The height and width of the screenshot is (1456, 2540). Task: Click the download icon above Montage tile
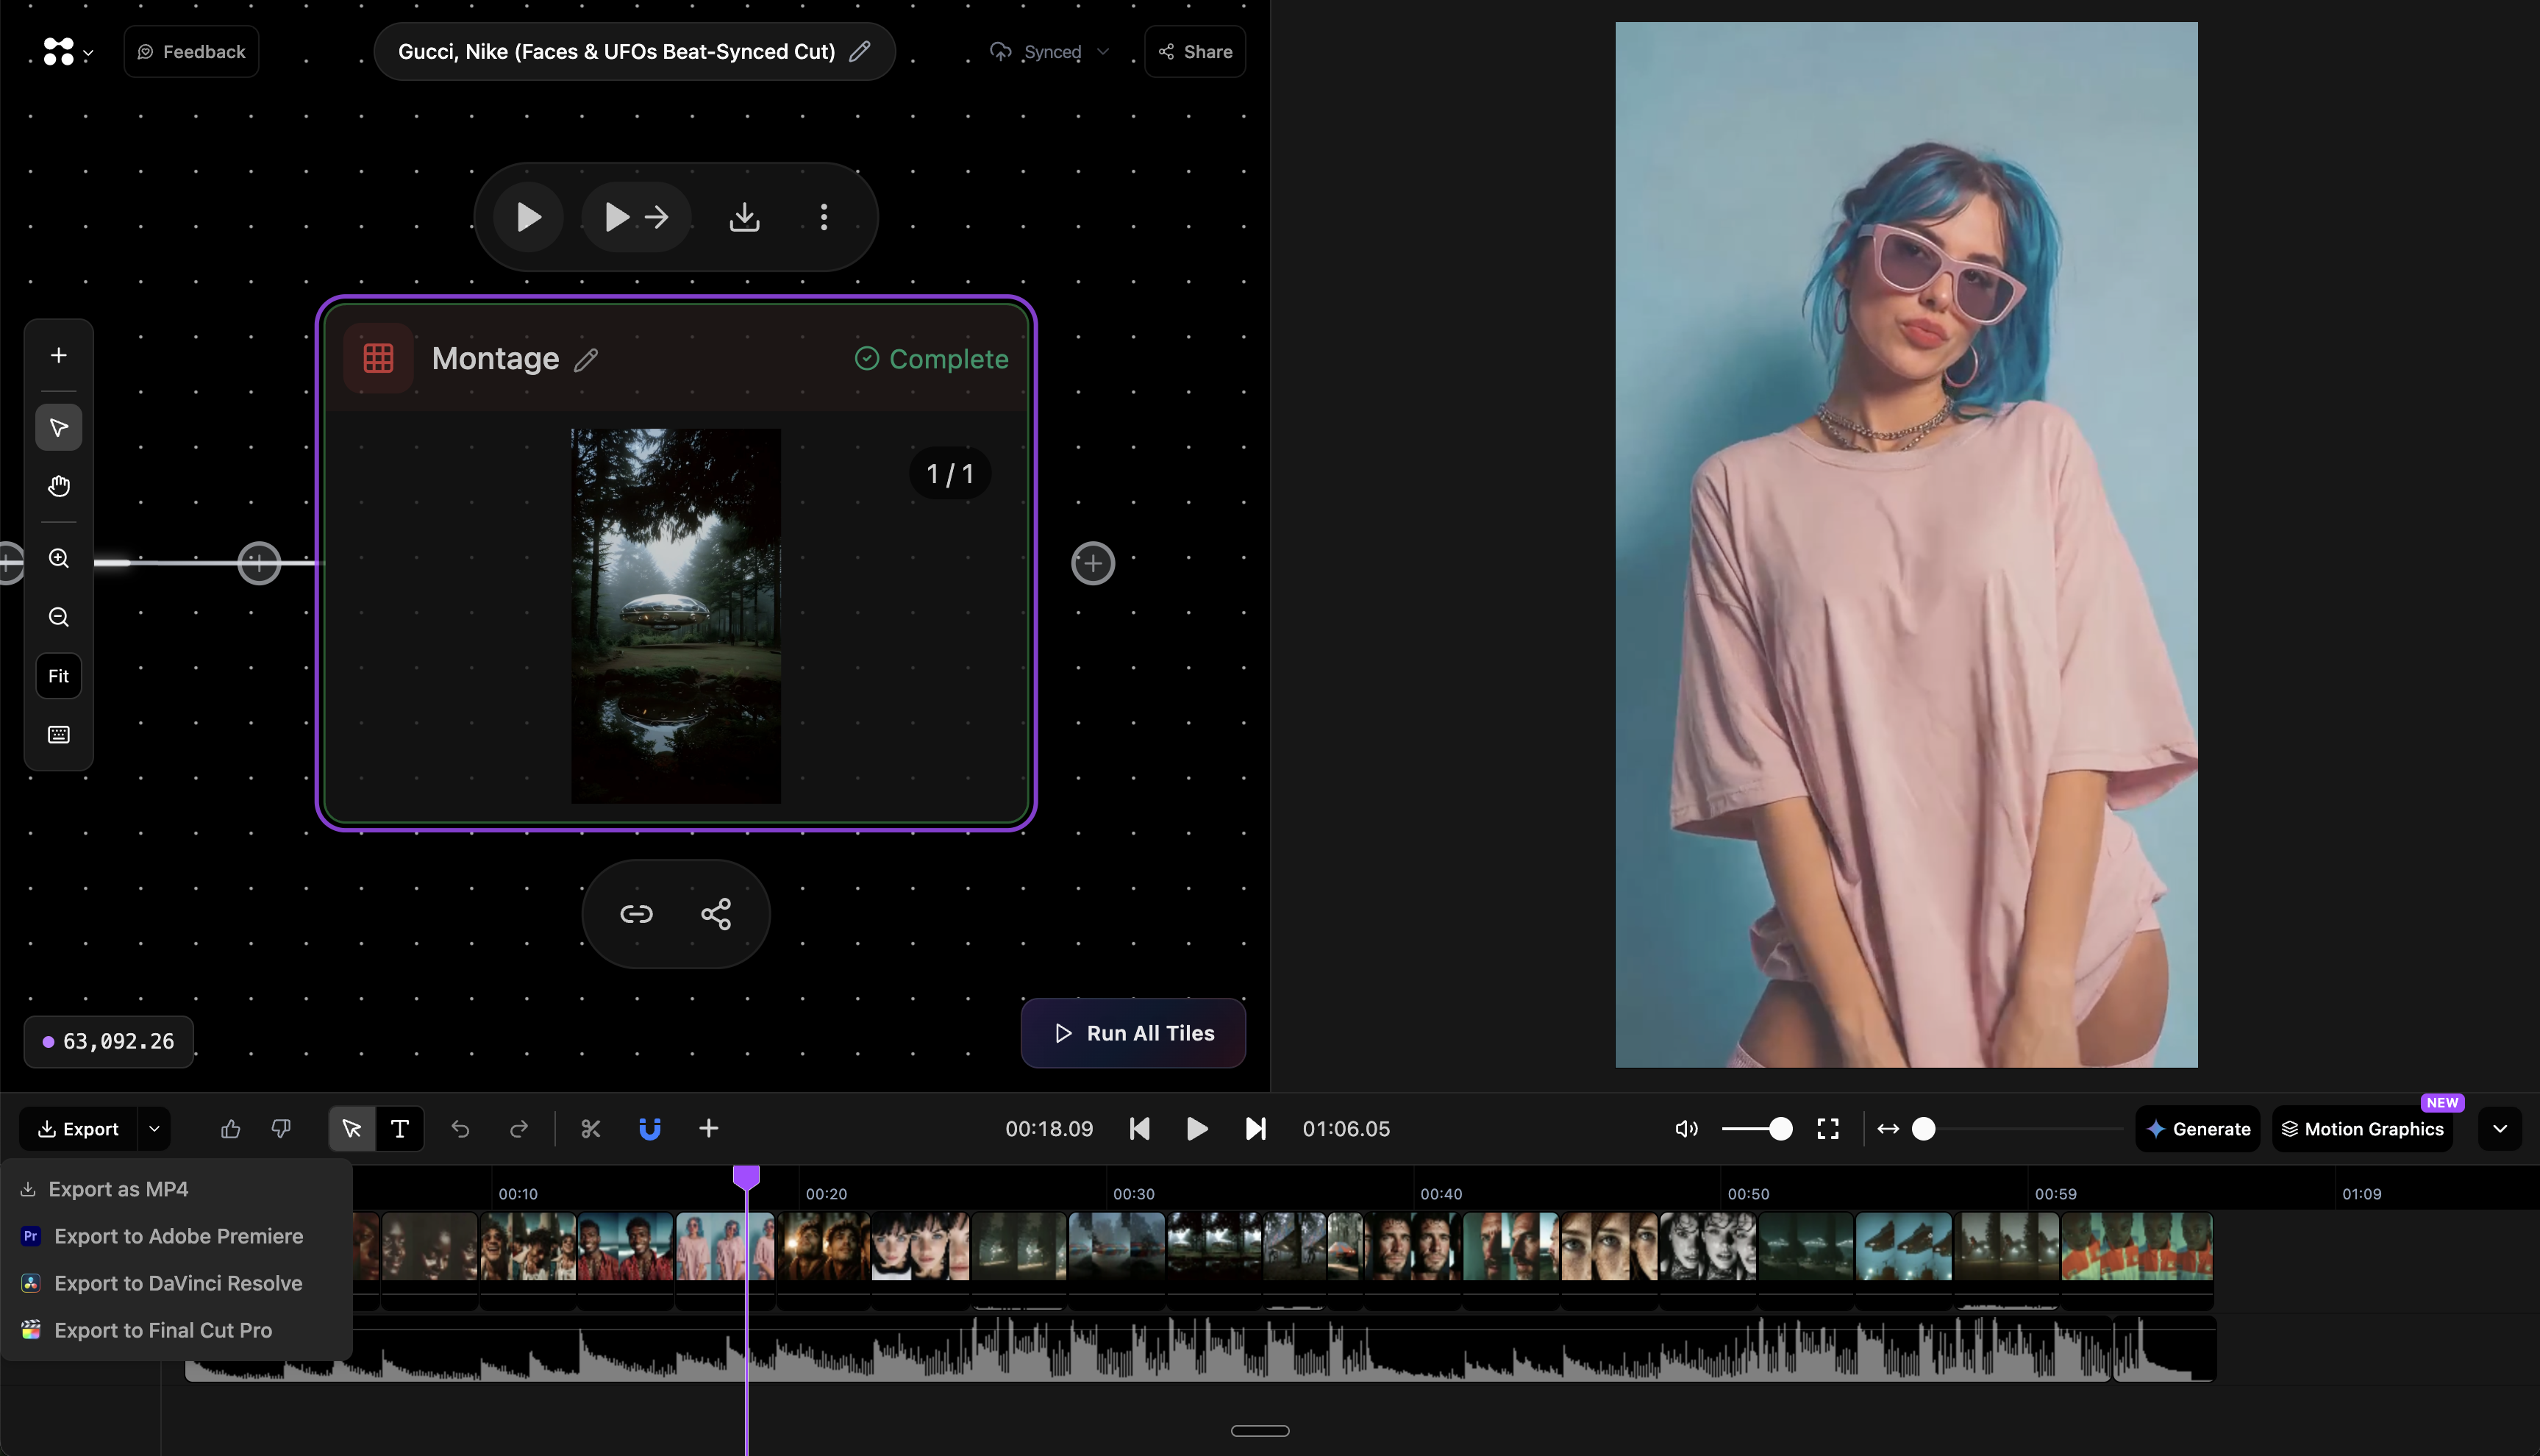click(744, 217)
